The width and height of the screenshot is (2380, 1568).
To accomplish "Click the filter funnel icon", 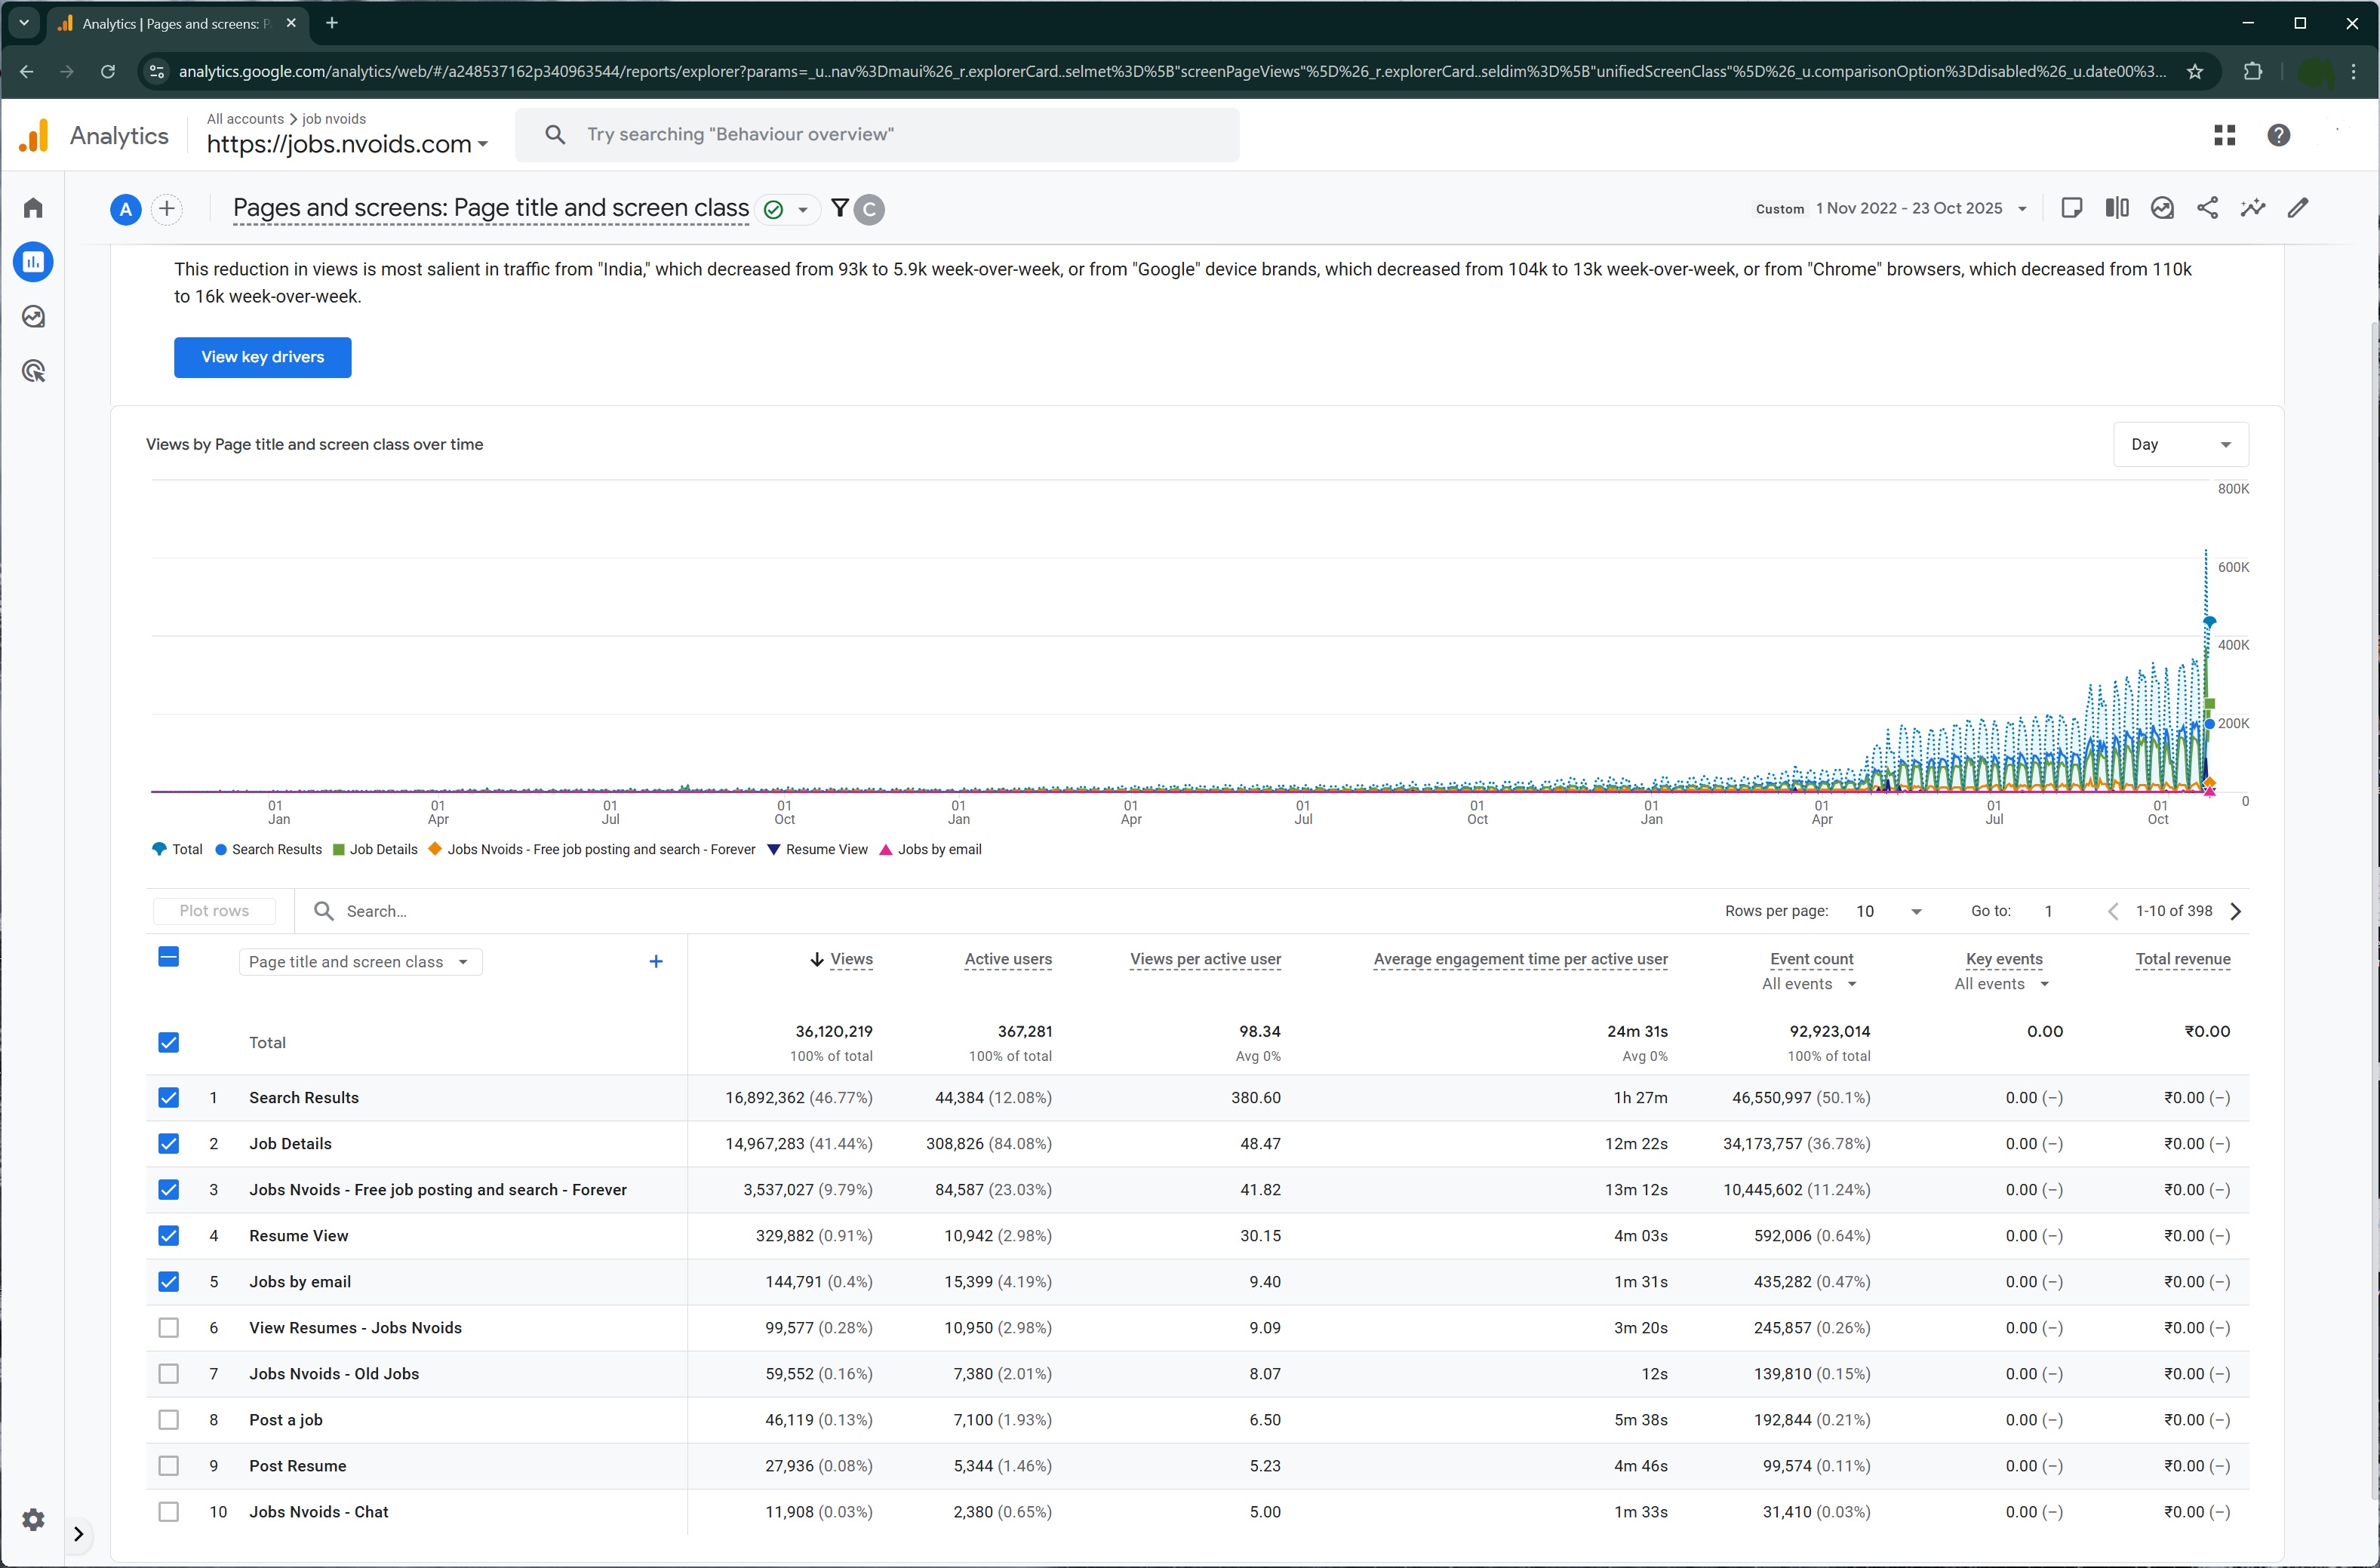I will point(840,208).
